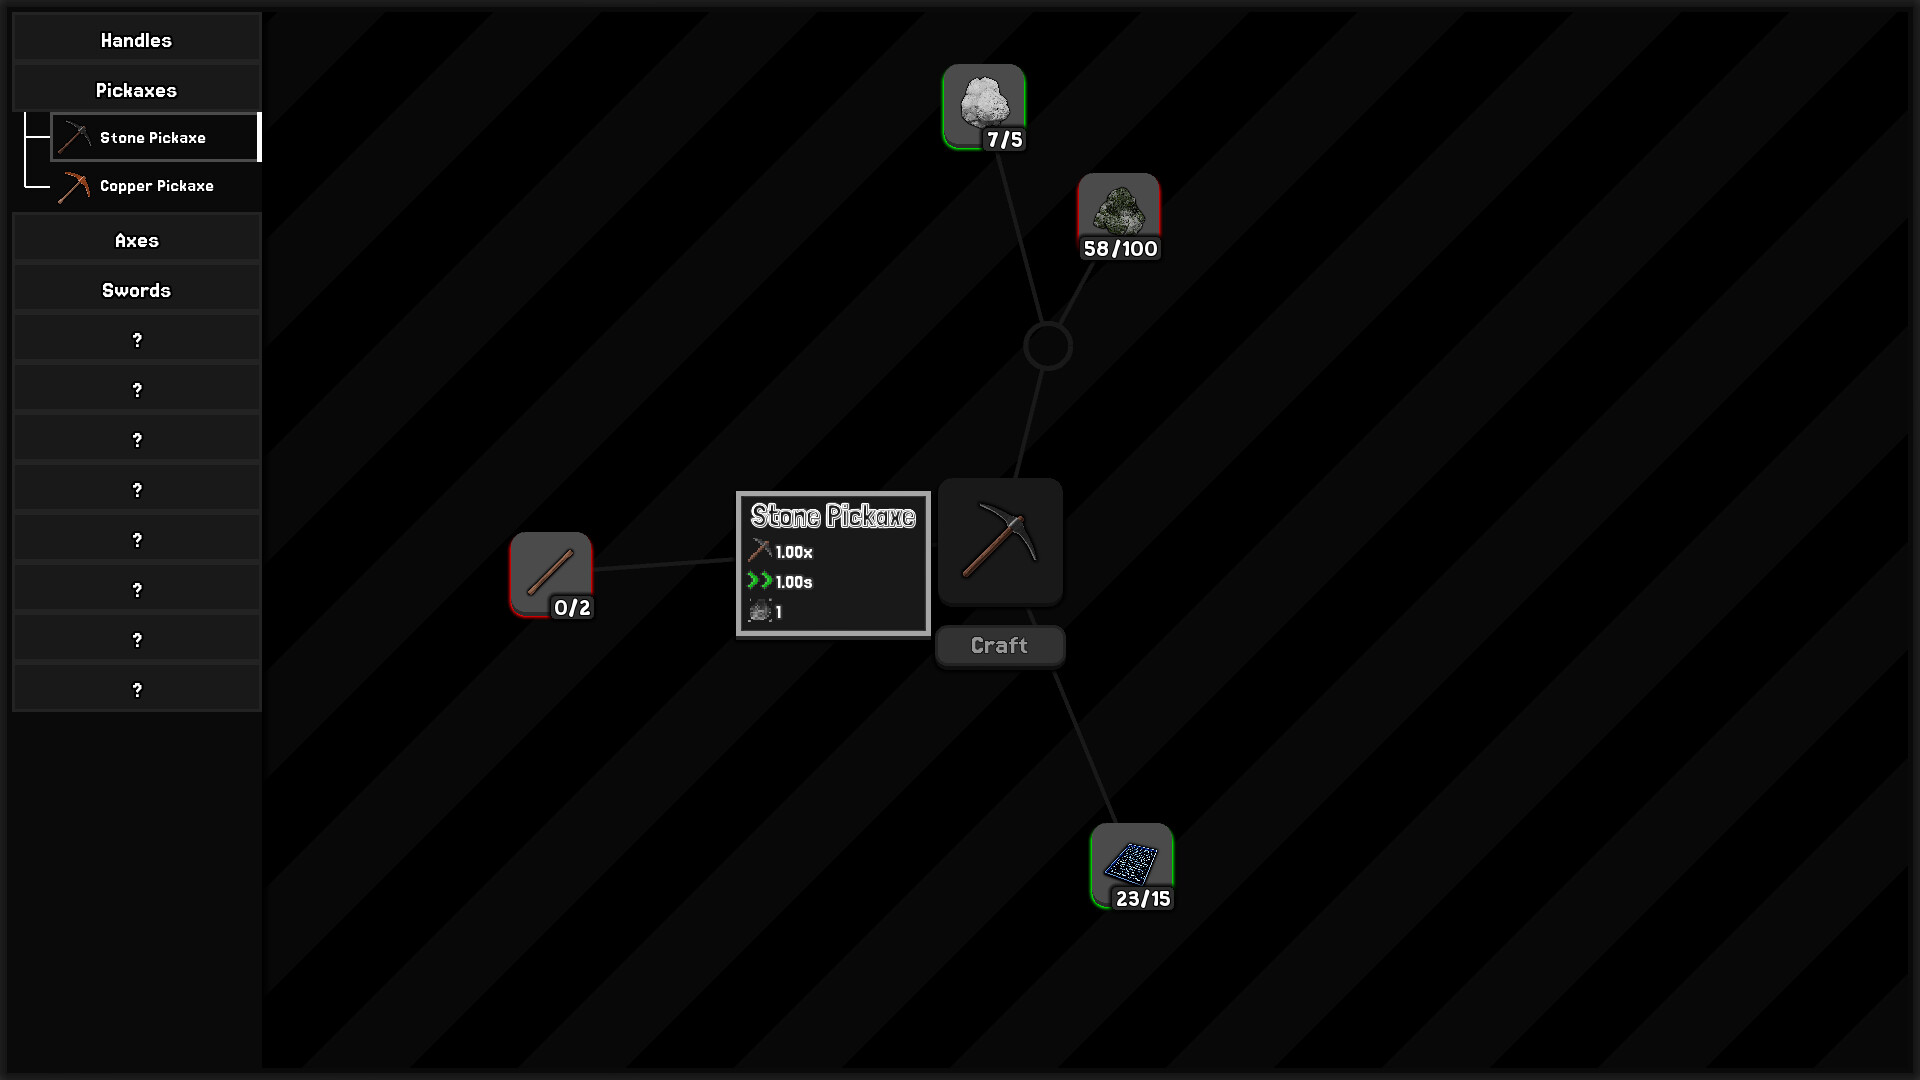
Task: Click the 1.00x mining power stat
Action: coord(781,552)
